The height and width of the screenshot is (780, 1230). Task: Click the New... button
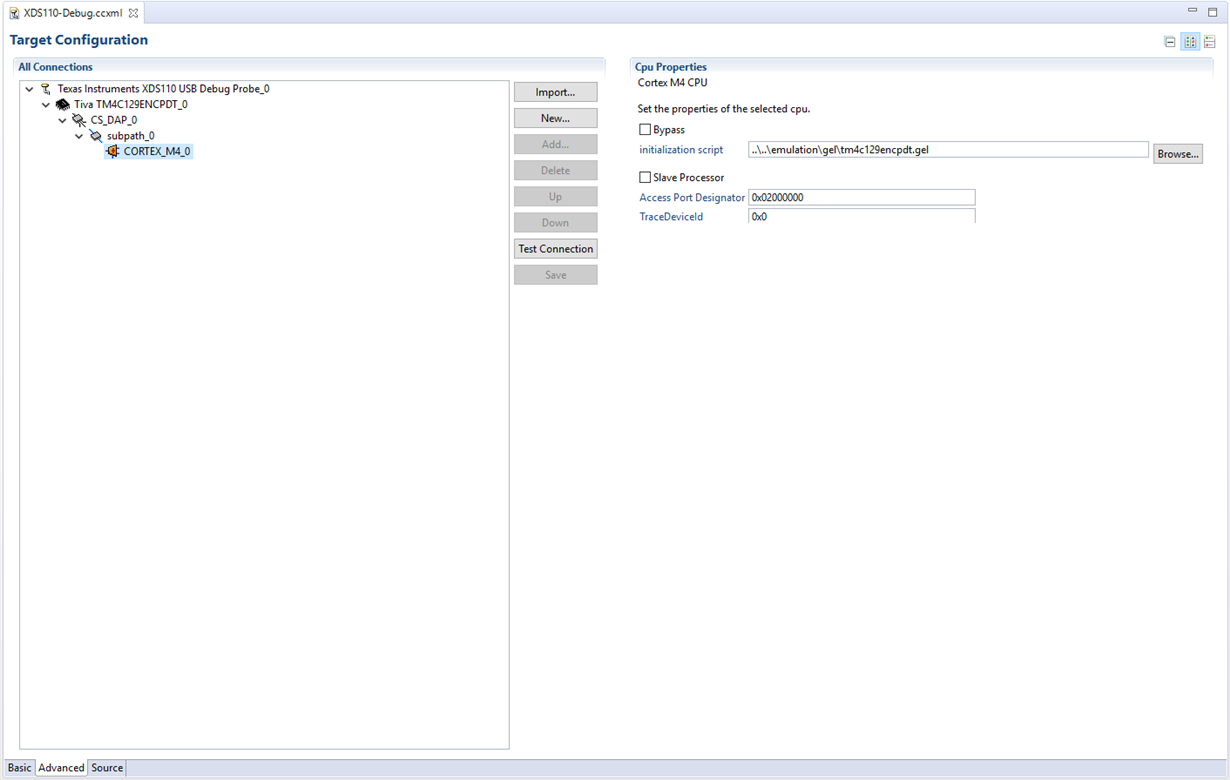[555, 118]
